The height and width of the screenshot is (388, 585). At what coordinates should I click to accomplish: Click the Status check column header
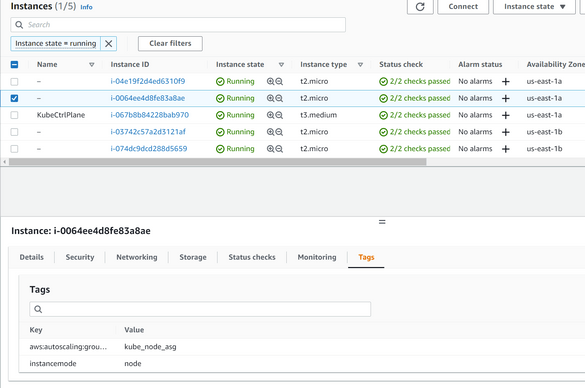click(x=401, y=65)
